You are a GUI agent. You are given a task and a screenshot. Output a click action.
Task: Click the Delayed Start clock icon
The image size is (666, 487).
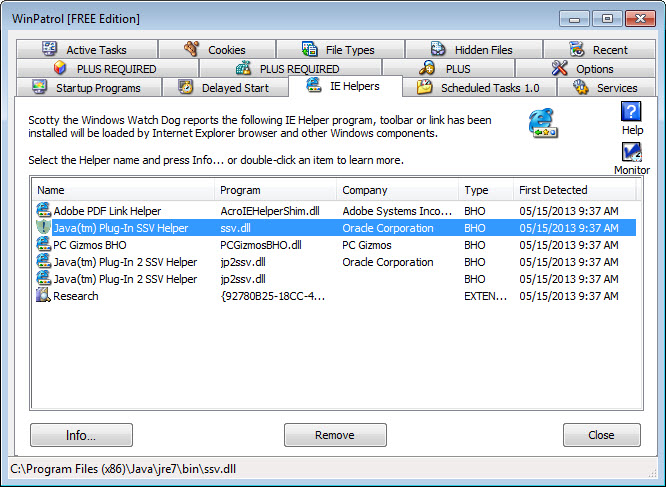coord(186,87)
